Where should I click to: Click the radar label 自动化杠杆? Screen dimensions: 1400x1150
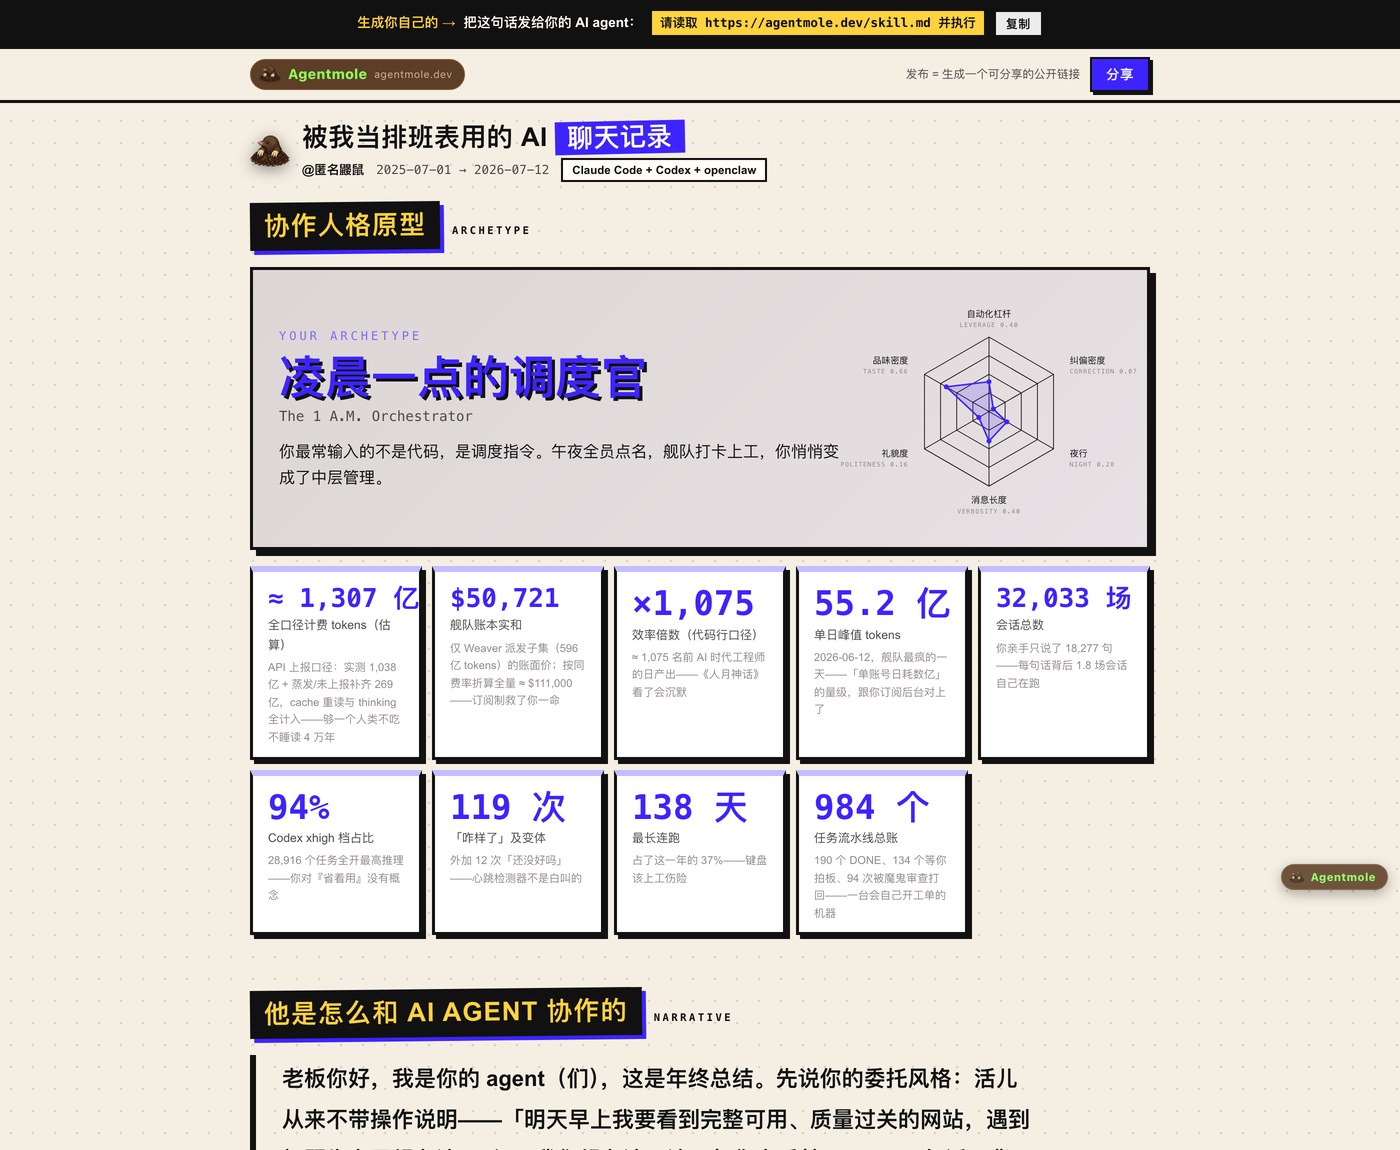pos(989,314)
